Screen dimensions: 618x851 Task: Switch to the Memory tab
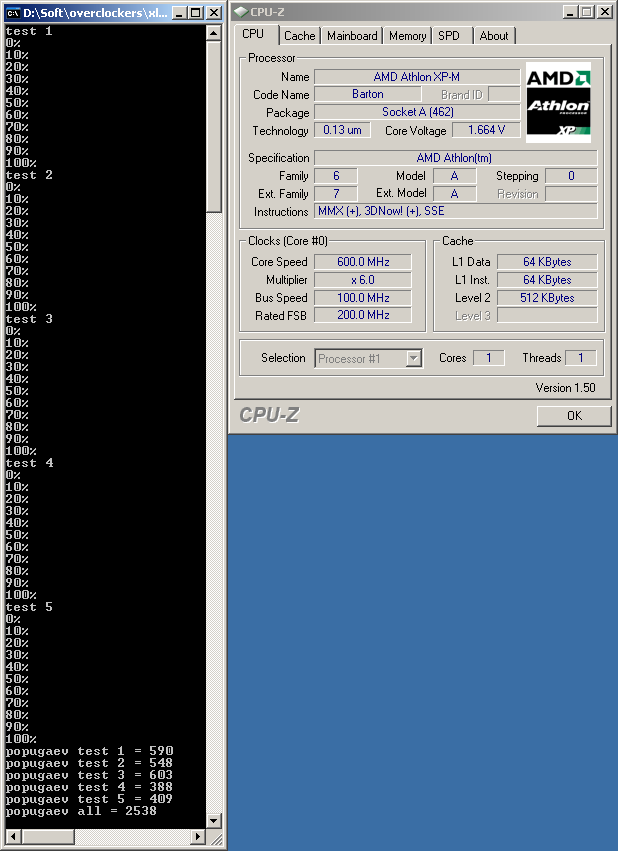(407, 36)
